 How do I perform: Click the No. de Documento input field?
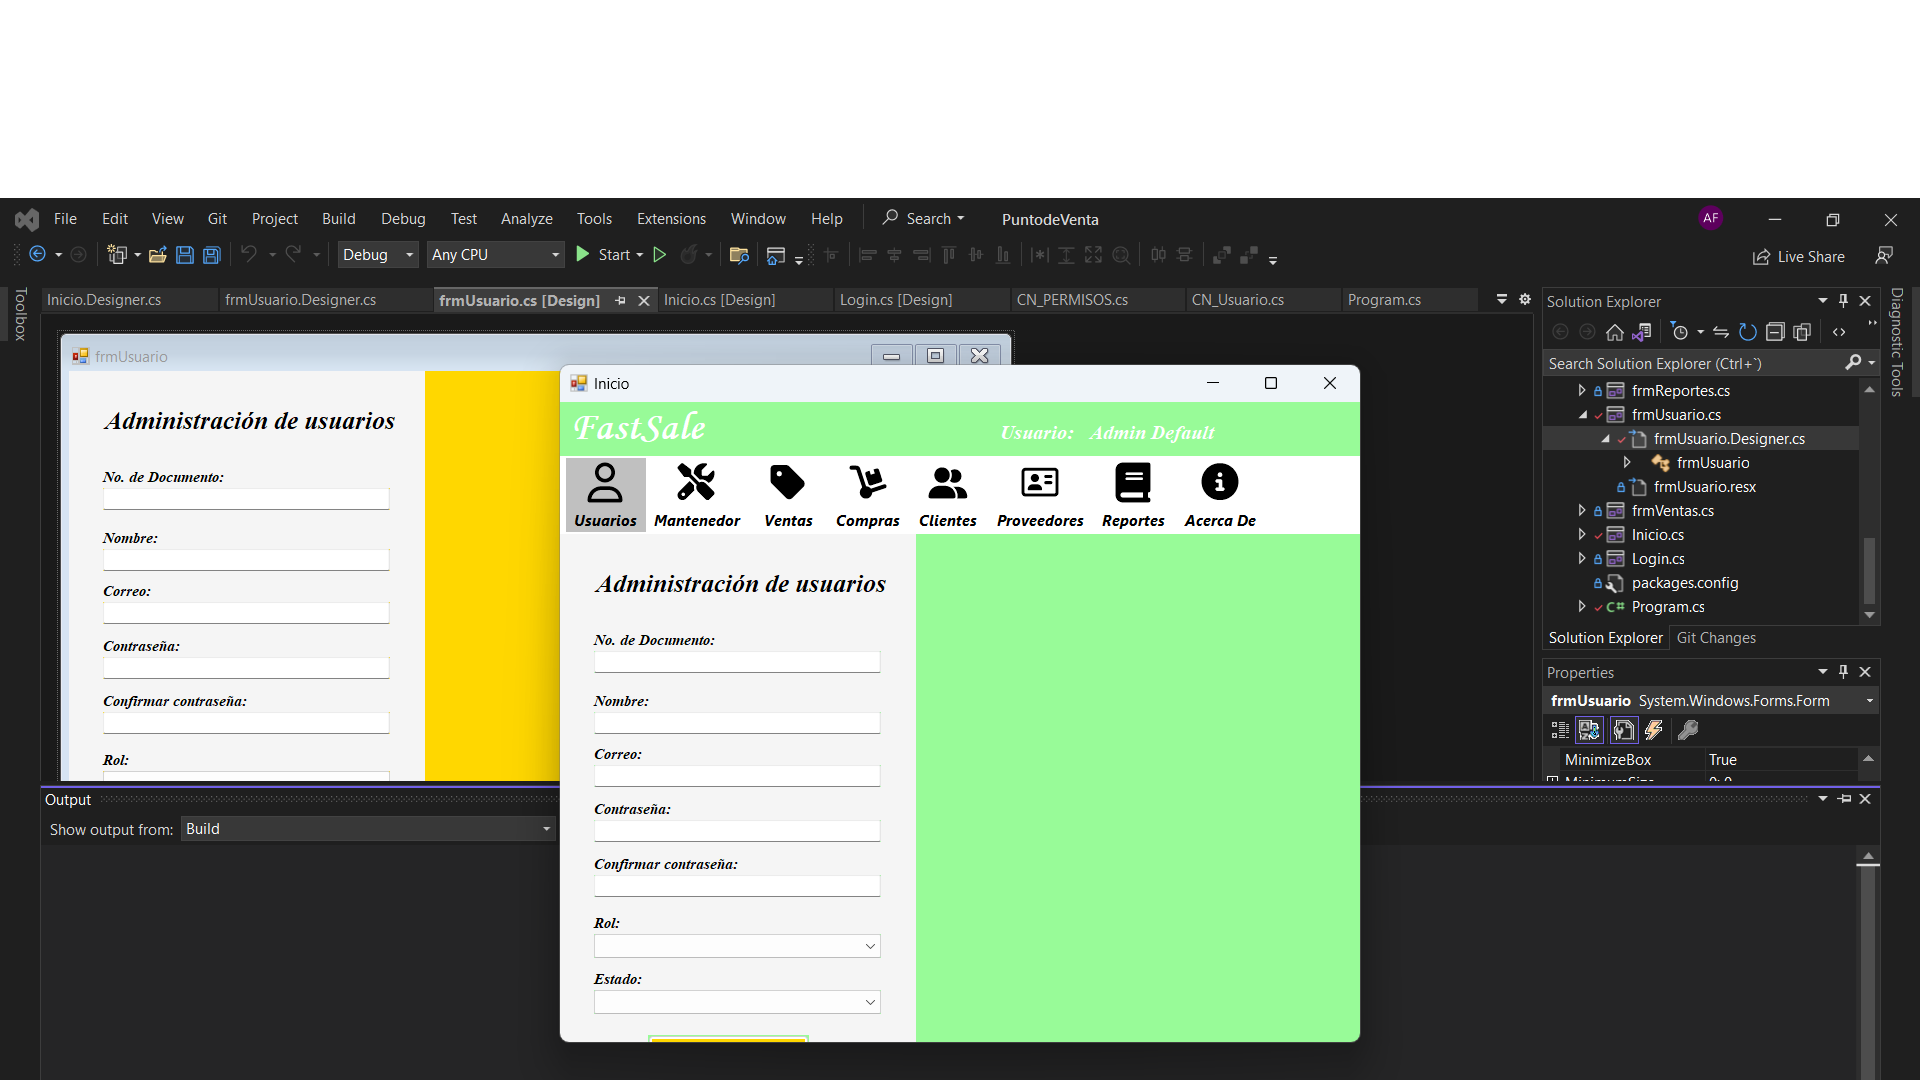pos(738,661)
